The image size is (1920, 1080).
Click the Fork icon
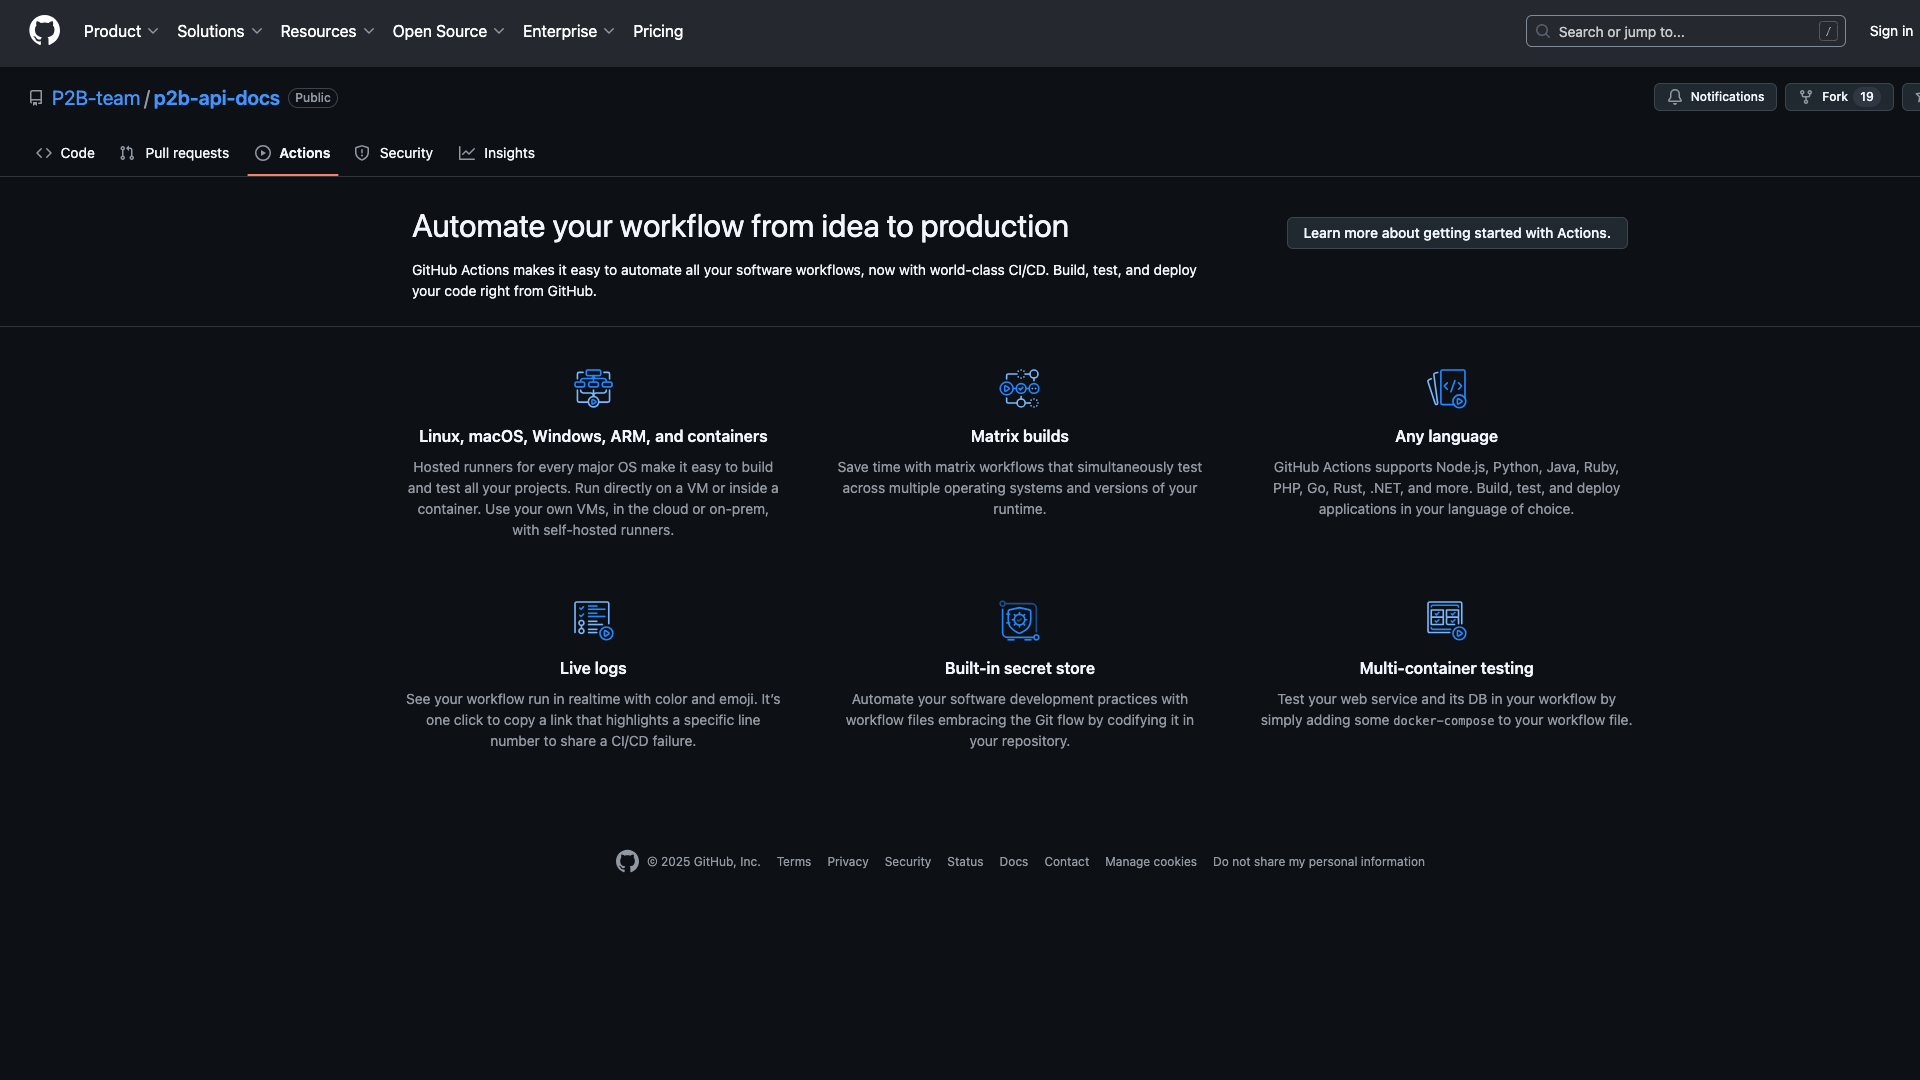[x=1806, y=97]
